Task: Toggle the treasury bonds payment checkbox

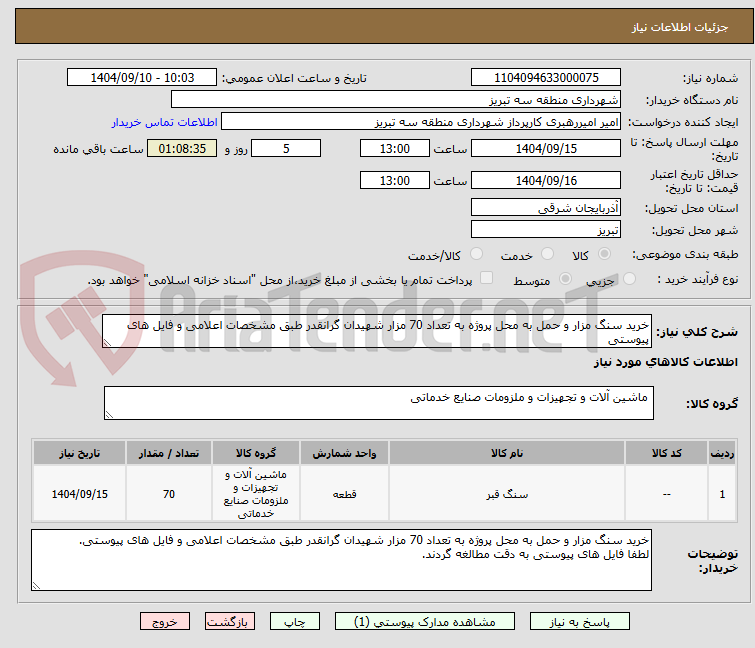Action: [487, 279]
